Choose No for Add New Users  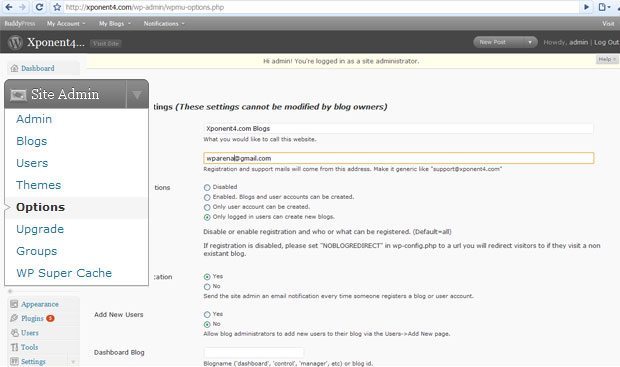pyautogui.click(x=207, y=324)
